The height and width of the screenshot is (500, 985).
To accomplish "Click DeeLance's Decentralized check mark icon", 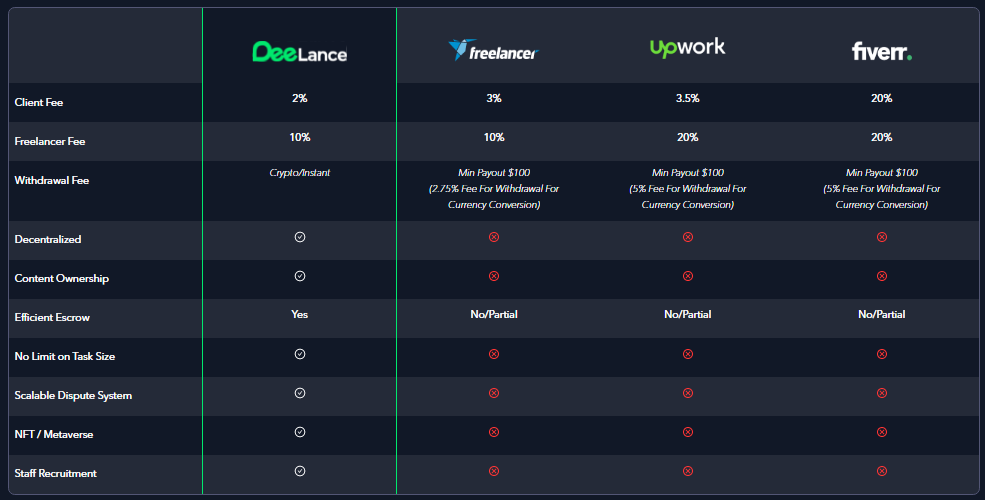I will pyautogui.click(x=300, y=237).
